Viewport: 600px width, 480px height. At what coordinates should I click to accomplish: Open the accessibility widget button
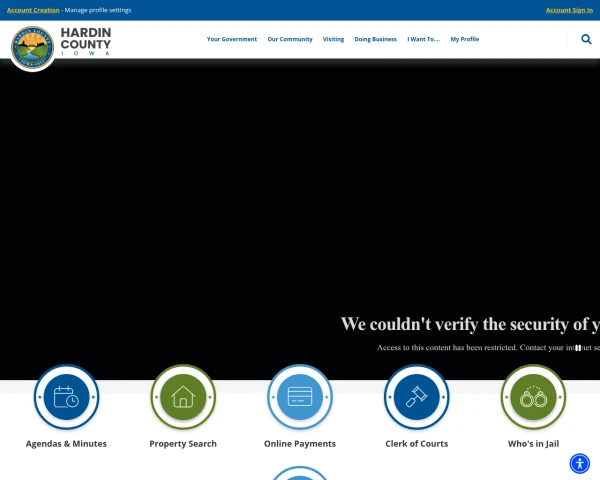[580, 464]
